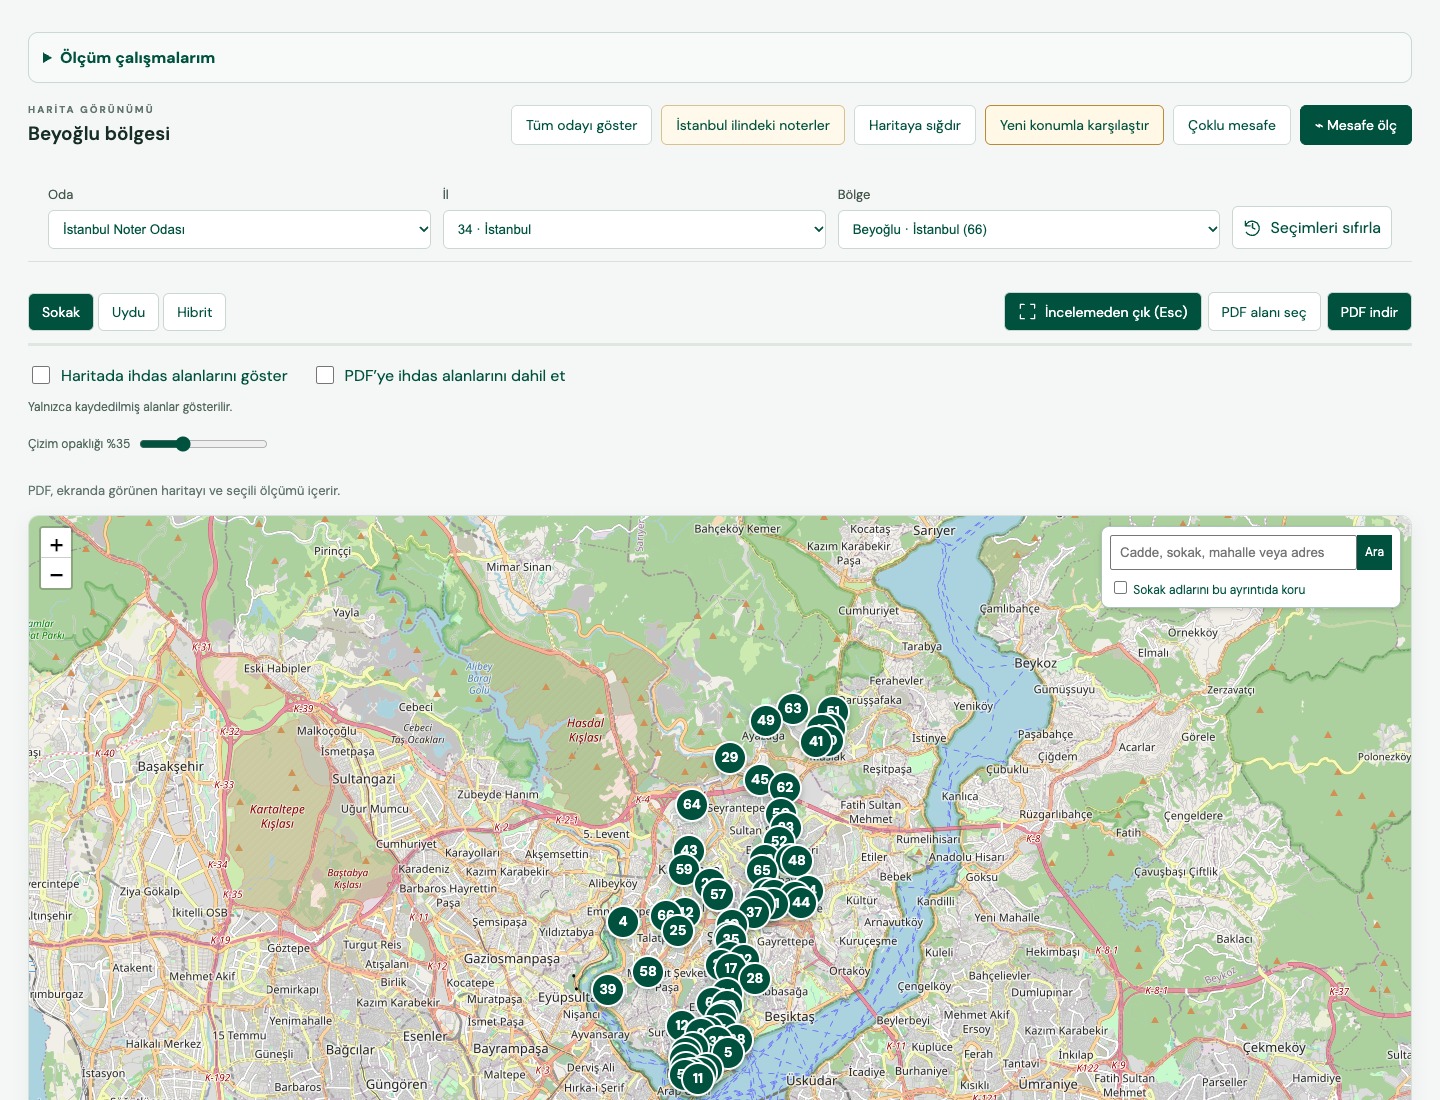Switch to Uydu map view
This screenshot has width=1440, height=1100.
click(x=129, y=312)
